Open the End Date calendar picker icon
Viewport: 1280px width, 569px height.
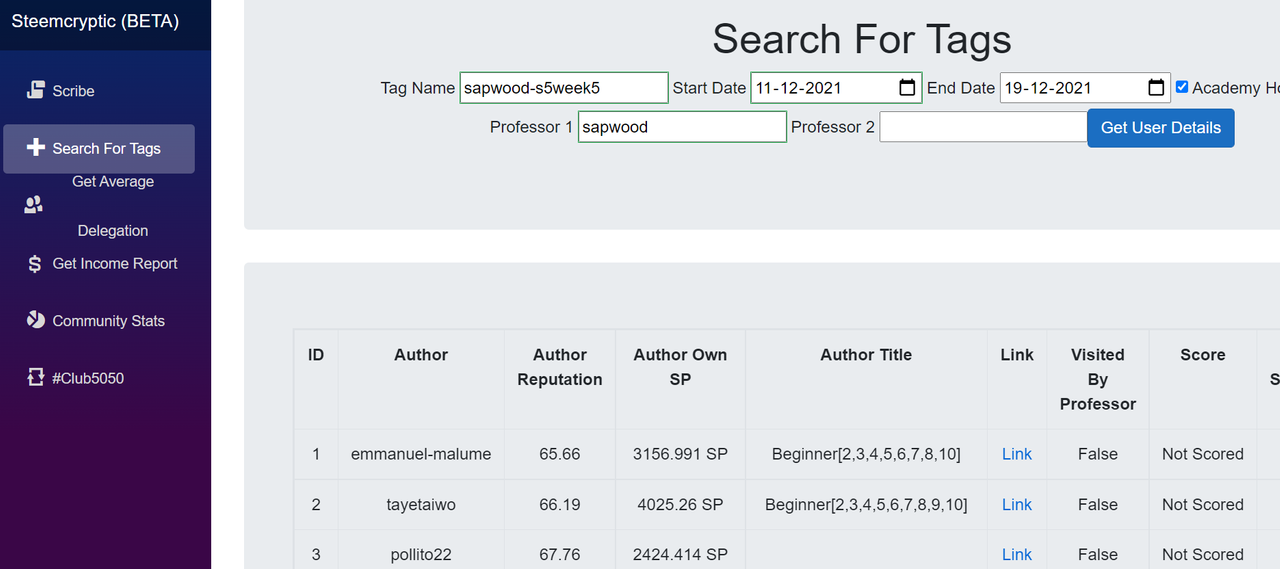[1156, 88]
